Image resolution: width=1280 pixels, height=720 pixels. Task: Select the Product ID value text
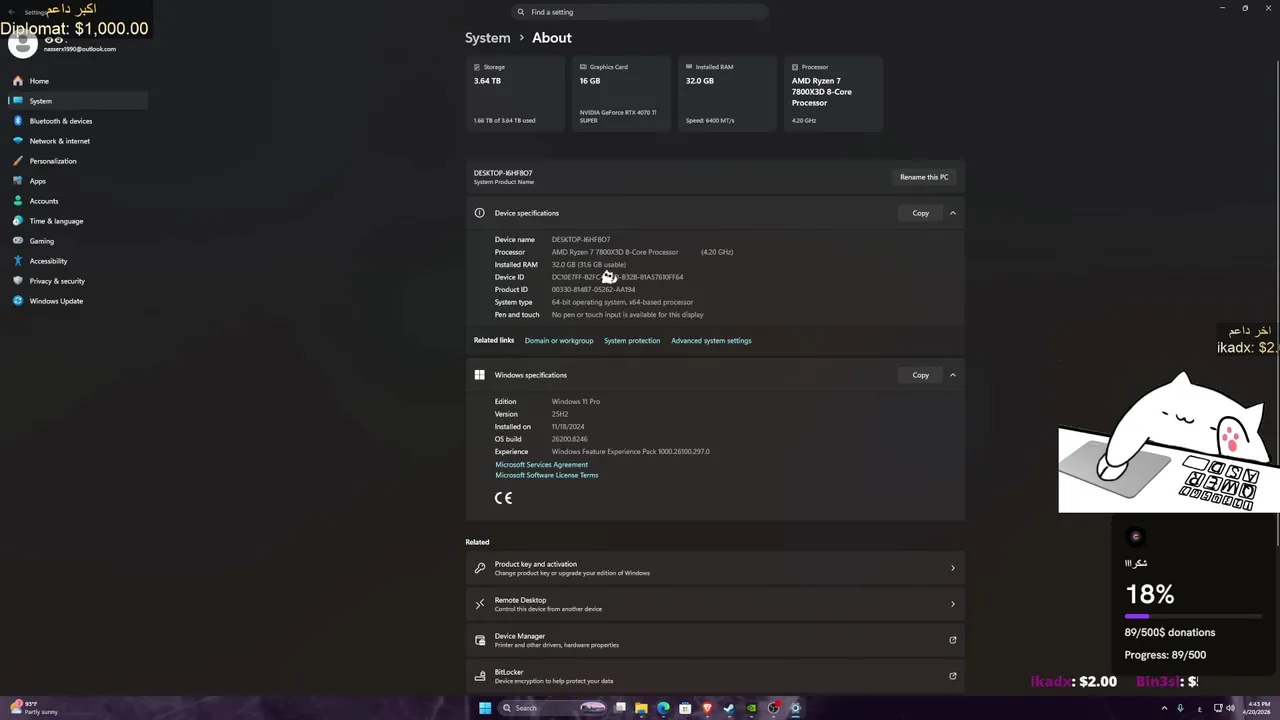tap(593, 290)
